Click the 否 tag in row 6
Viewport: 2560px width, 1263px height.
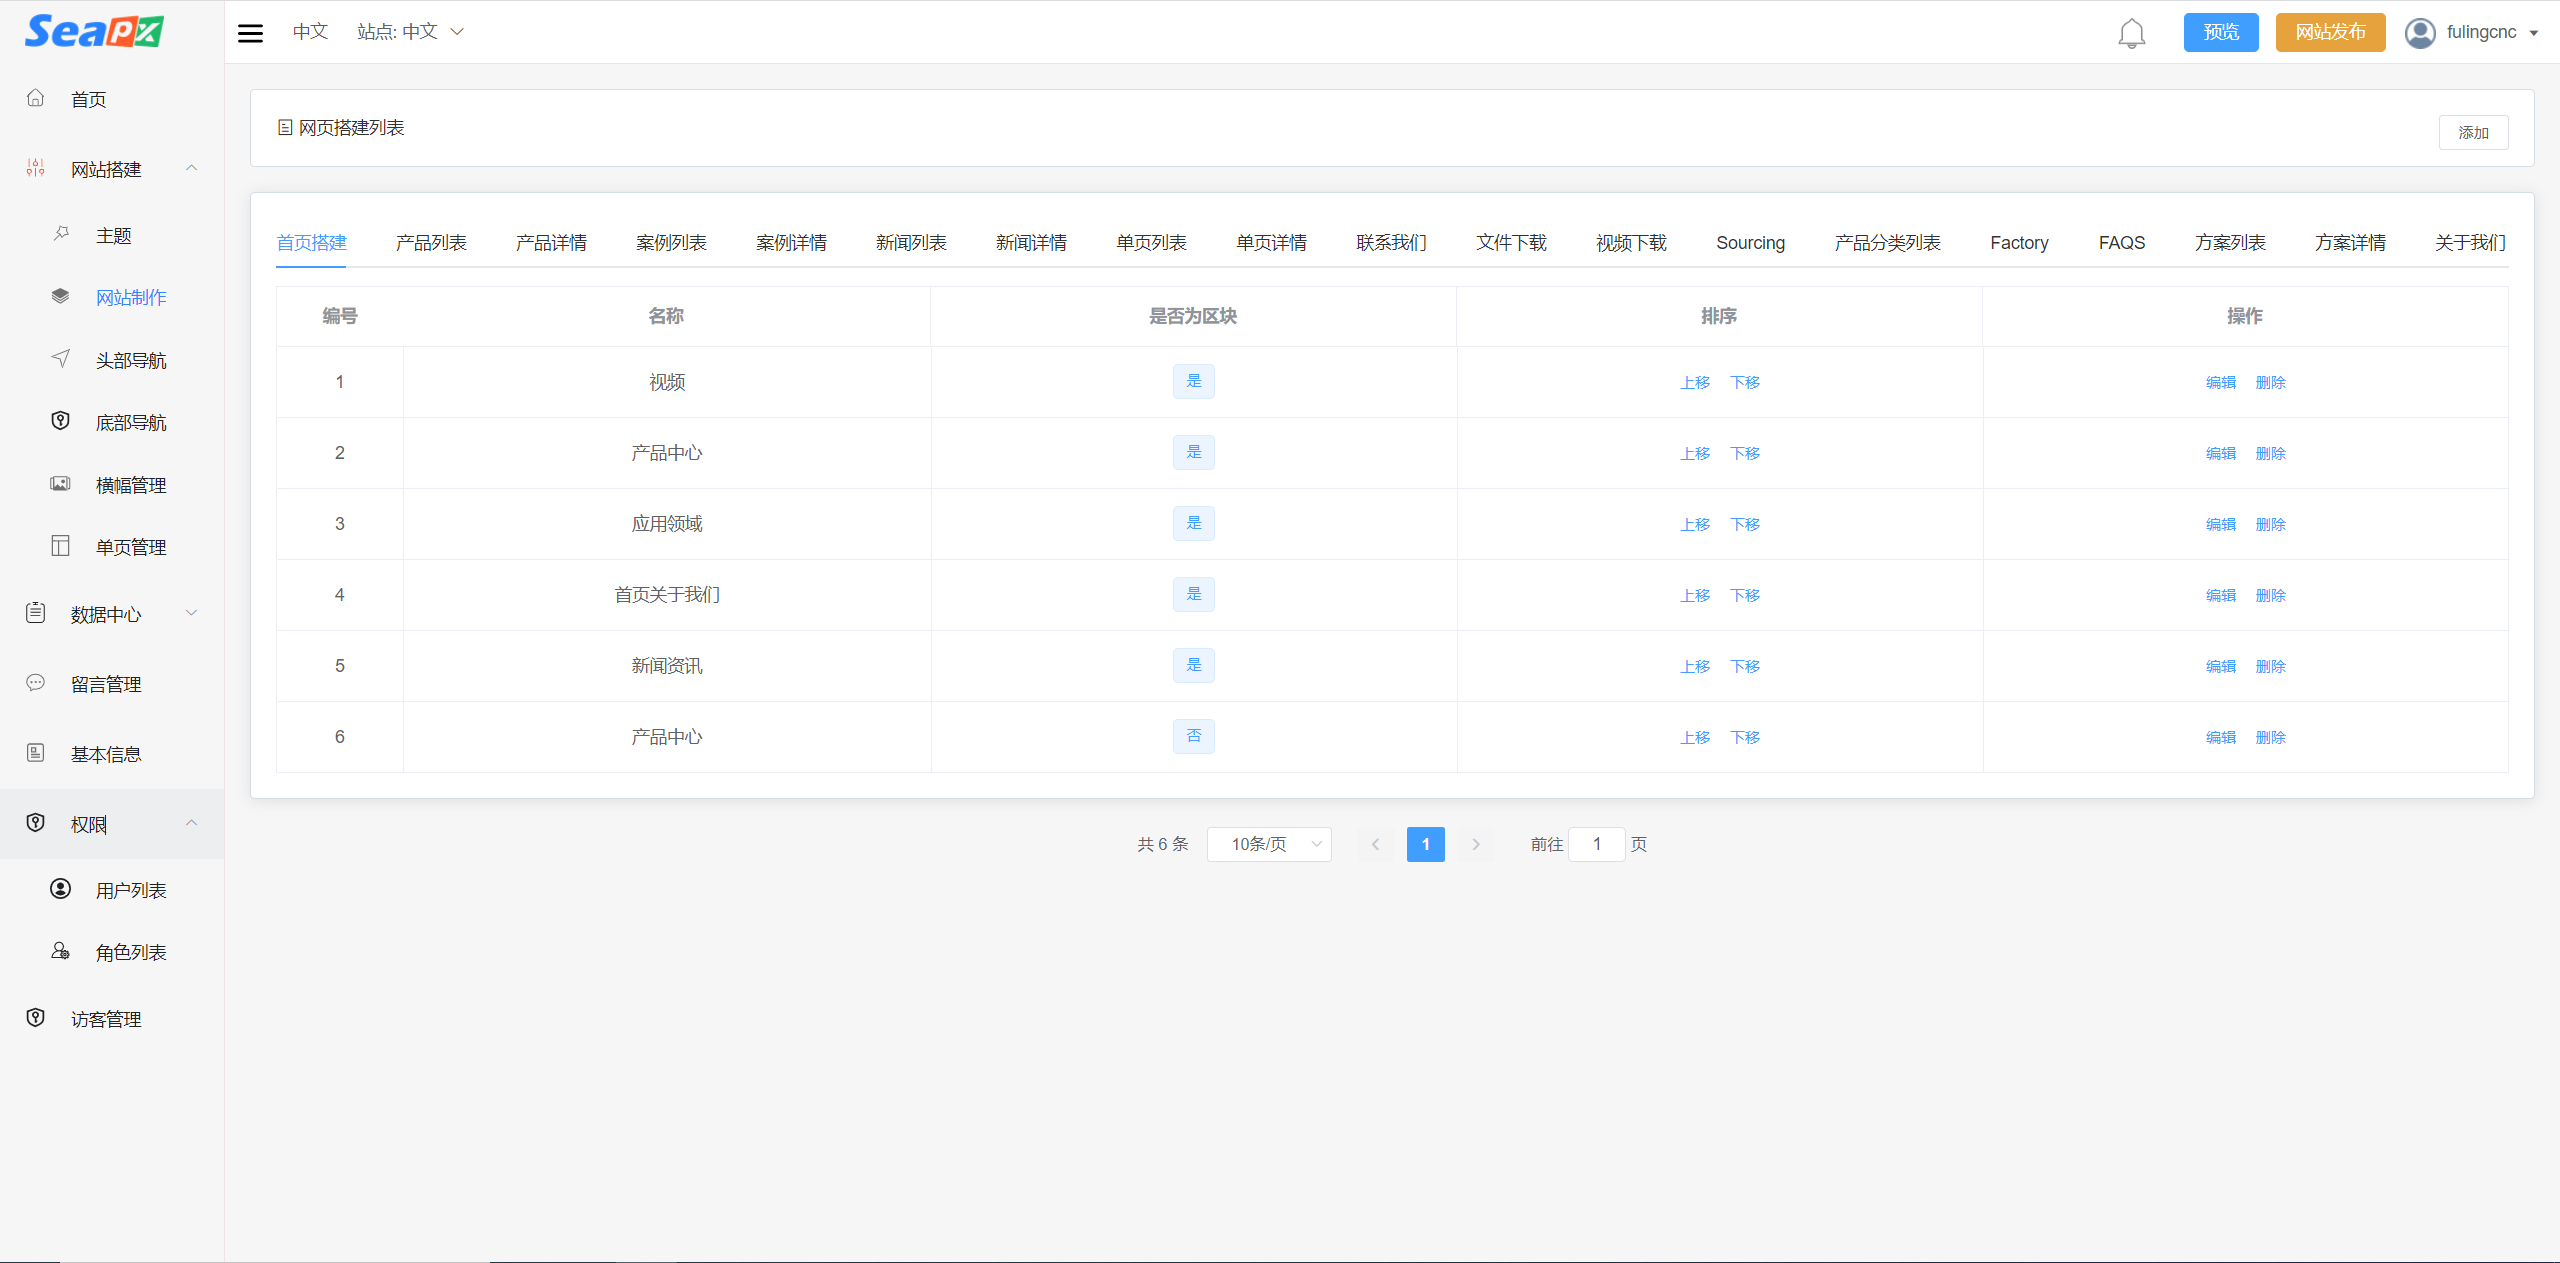[x=1194, y=736]
